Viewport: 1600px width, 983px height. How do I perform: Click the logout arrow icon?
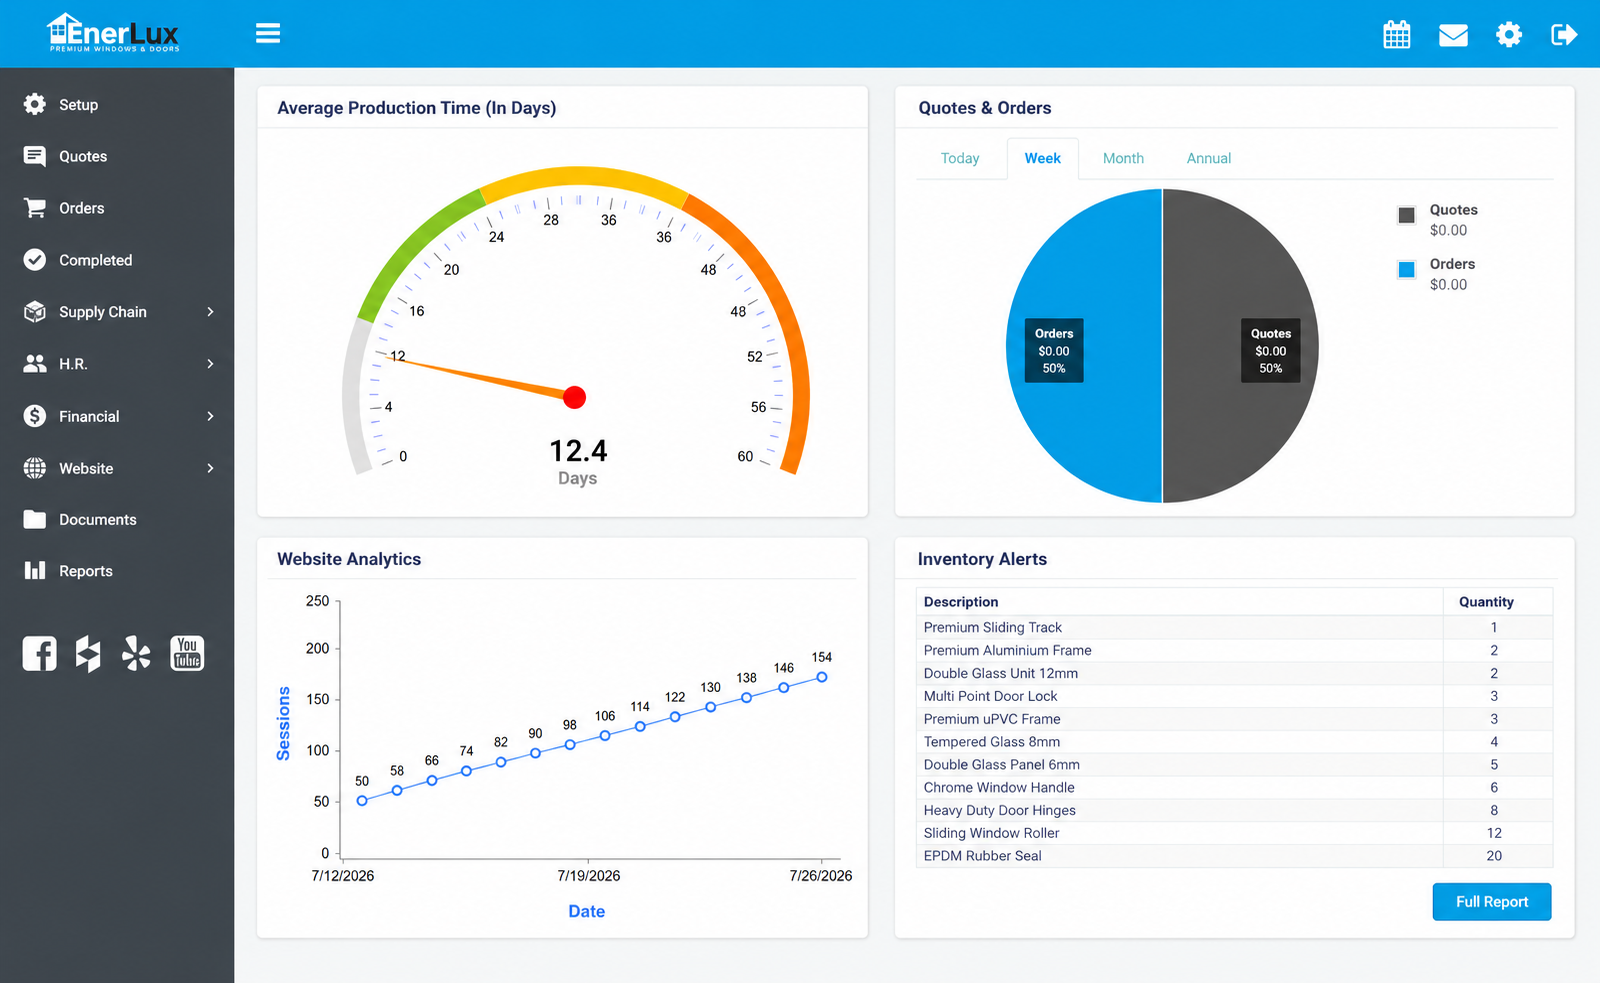pyautogui.click(x=1564, y=35)
